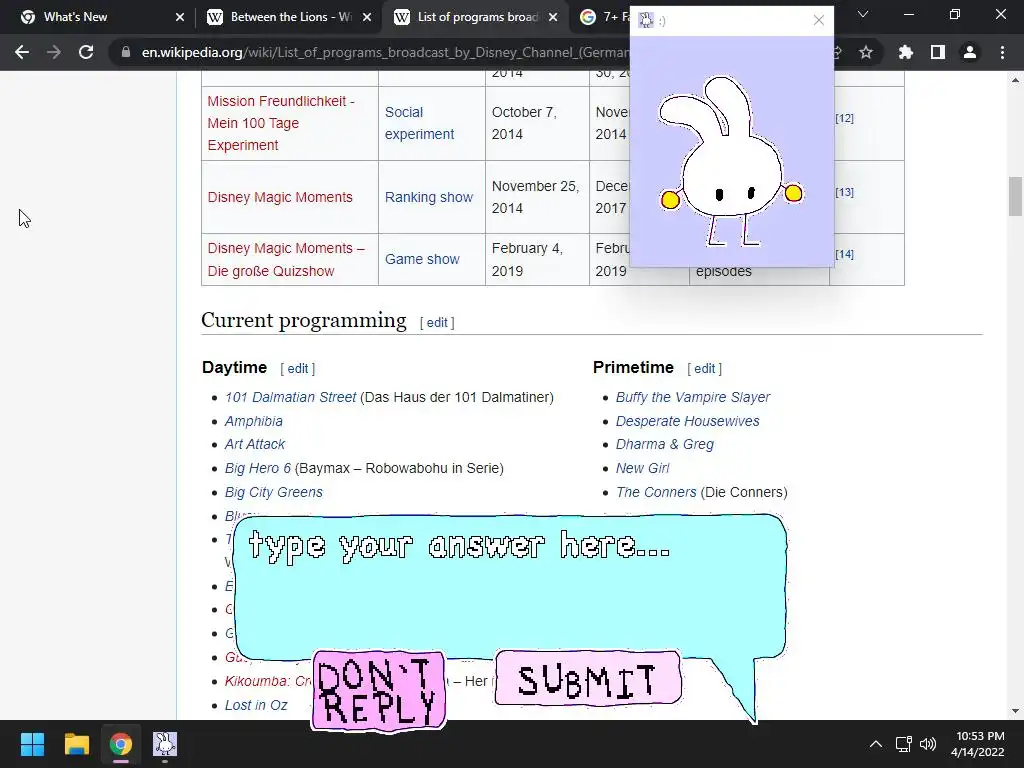
Task: Click the address bar URL
Action: (385, 52)
